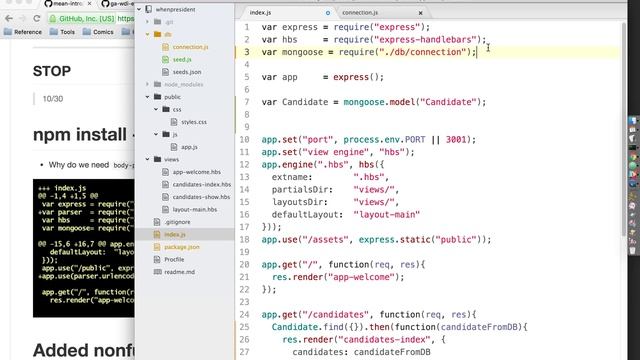This screenshot has height=360, width=640.
Task: Select the .git folder name
Action: pos(169,22)
